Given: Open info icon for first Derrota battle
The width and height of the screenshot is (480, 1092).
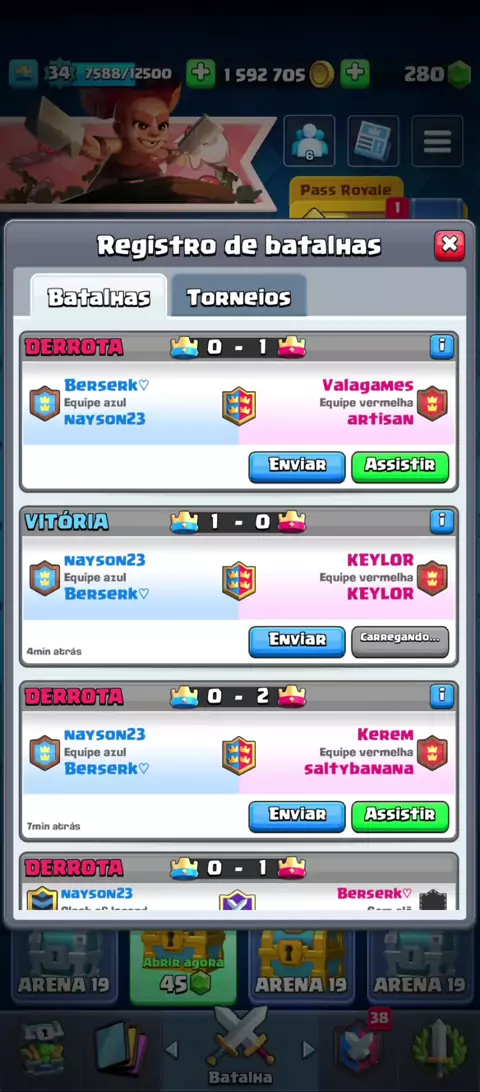Looking at the screenshot, I should [442, 346].
